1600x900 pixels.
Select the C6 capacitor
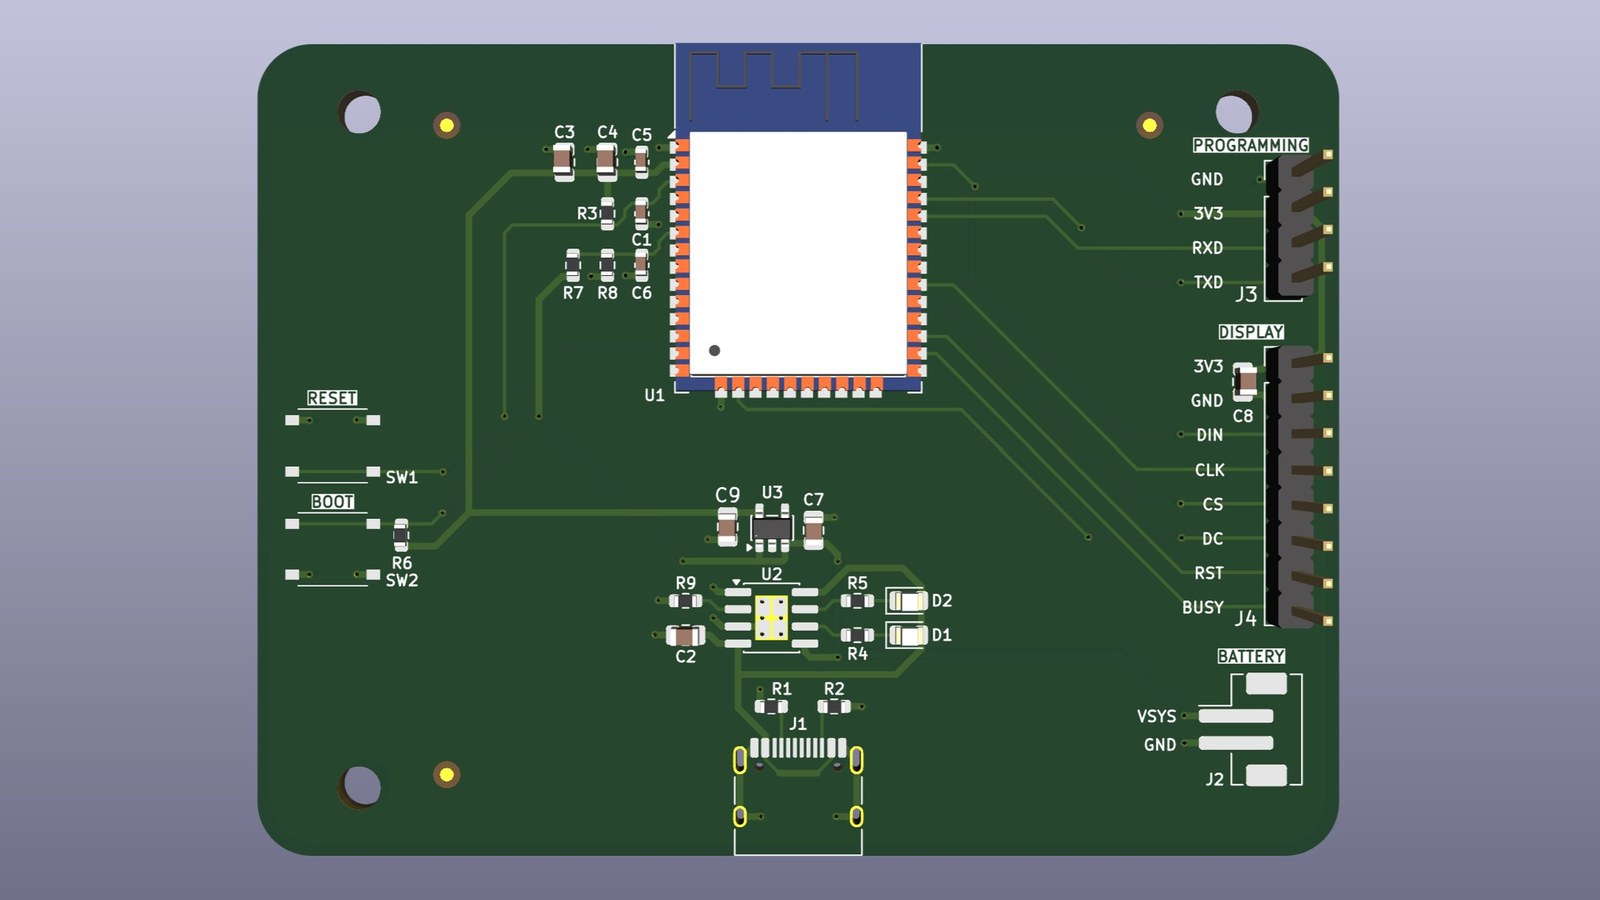tap(642, 266)
